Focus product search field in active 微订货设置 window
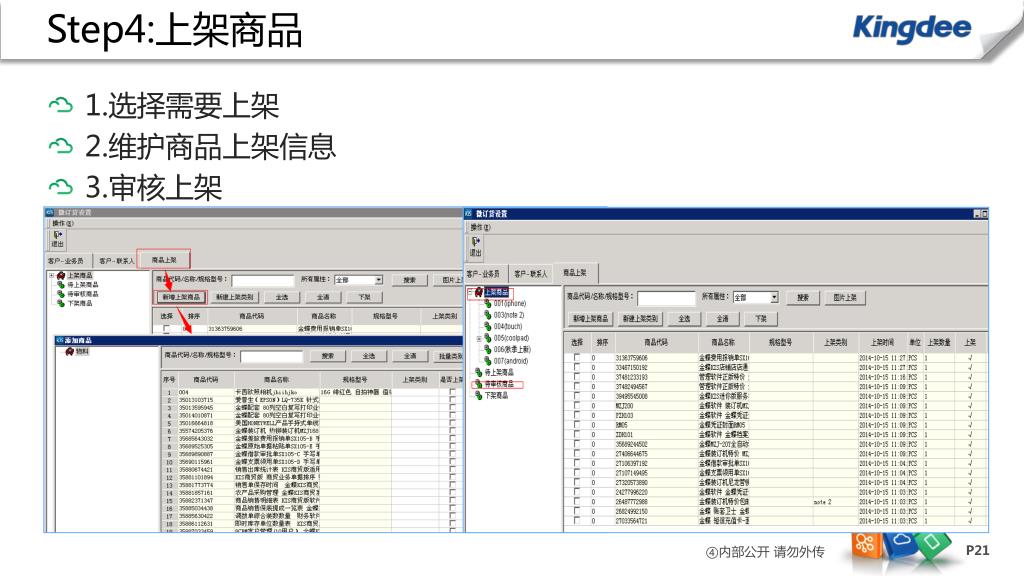The height and width of the screenshot is (576, 1024). coord(666,298)
